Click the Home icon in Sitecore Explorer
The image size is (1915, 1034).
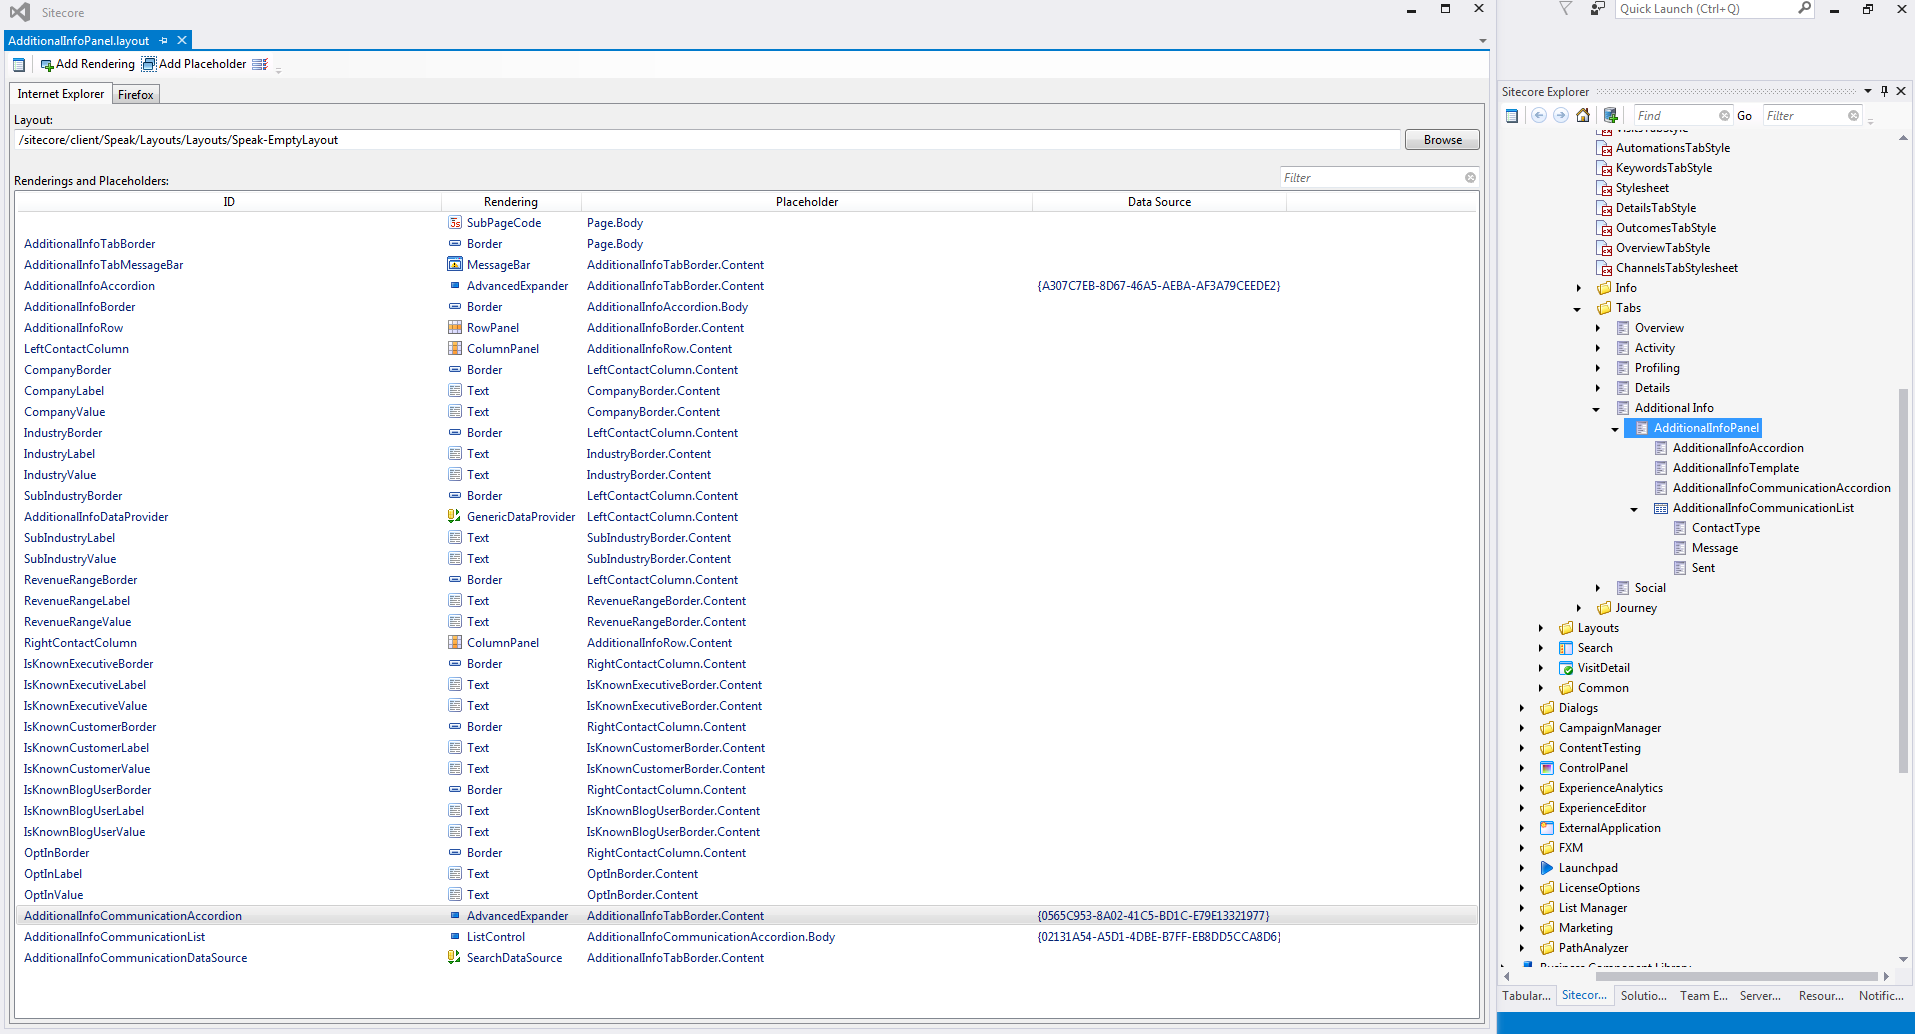[x=1583, y=116]
